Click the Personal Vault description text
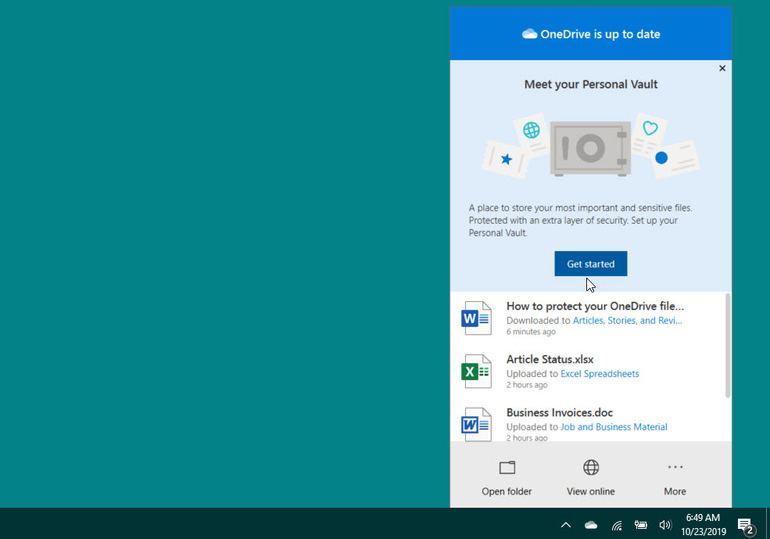This screenshot has height=539, width=770. 580,220
